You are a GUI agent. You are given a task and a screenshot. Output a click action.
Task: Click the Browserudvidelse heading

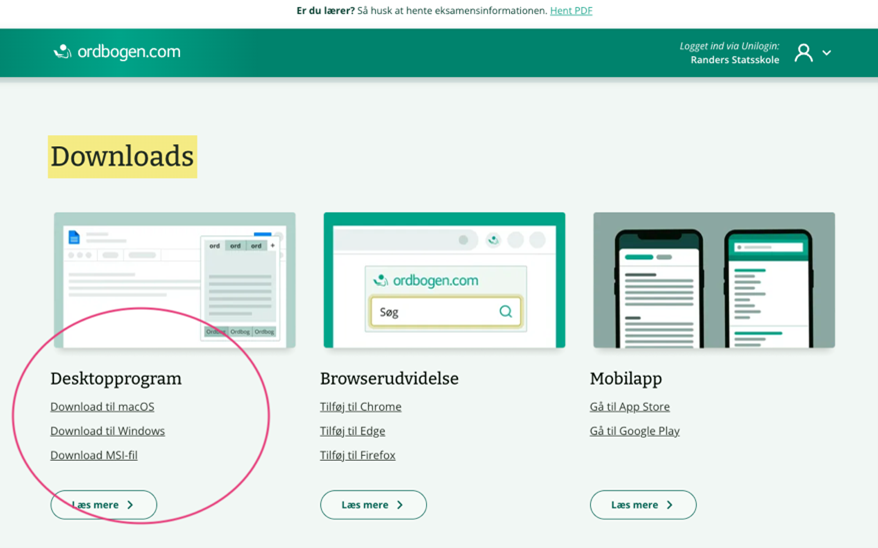click(x=389, y=379)
